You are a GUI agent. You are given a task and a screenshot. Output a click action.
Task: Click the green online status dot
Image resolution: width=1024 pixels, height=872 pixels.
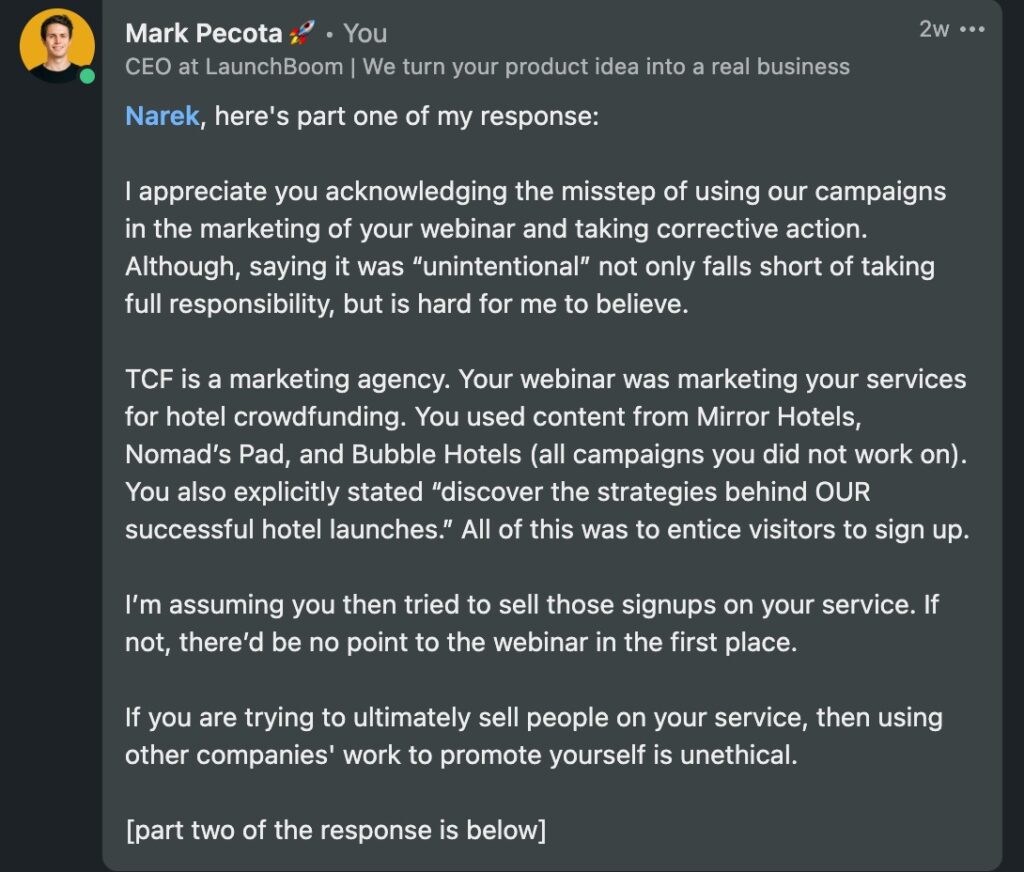(x=87, y=76)
